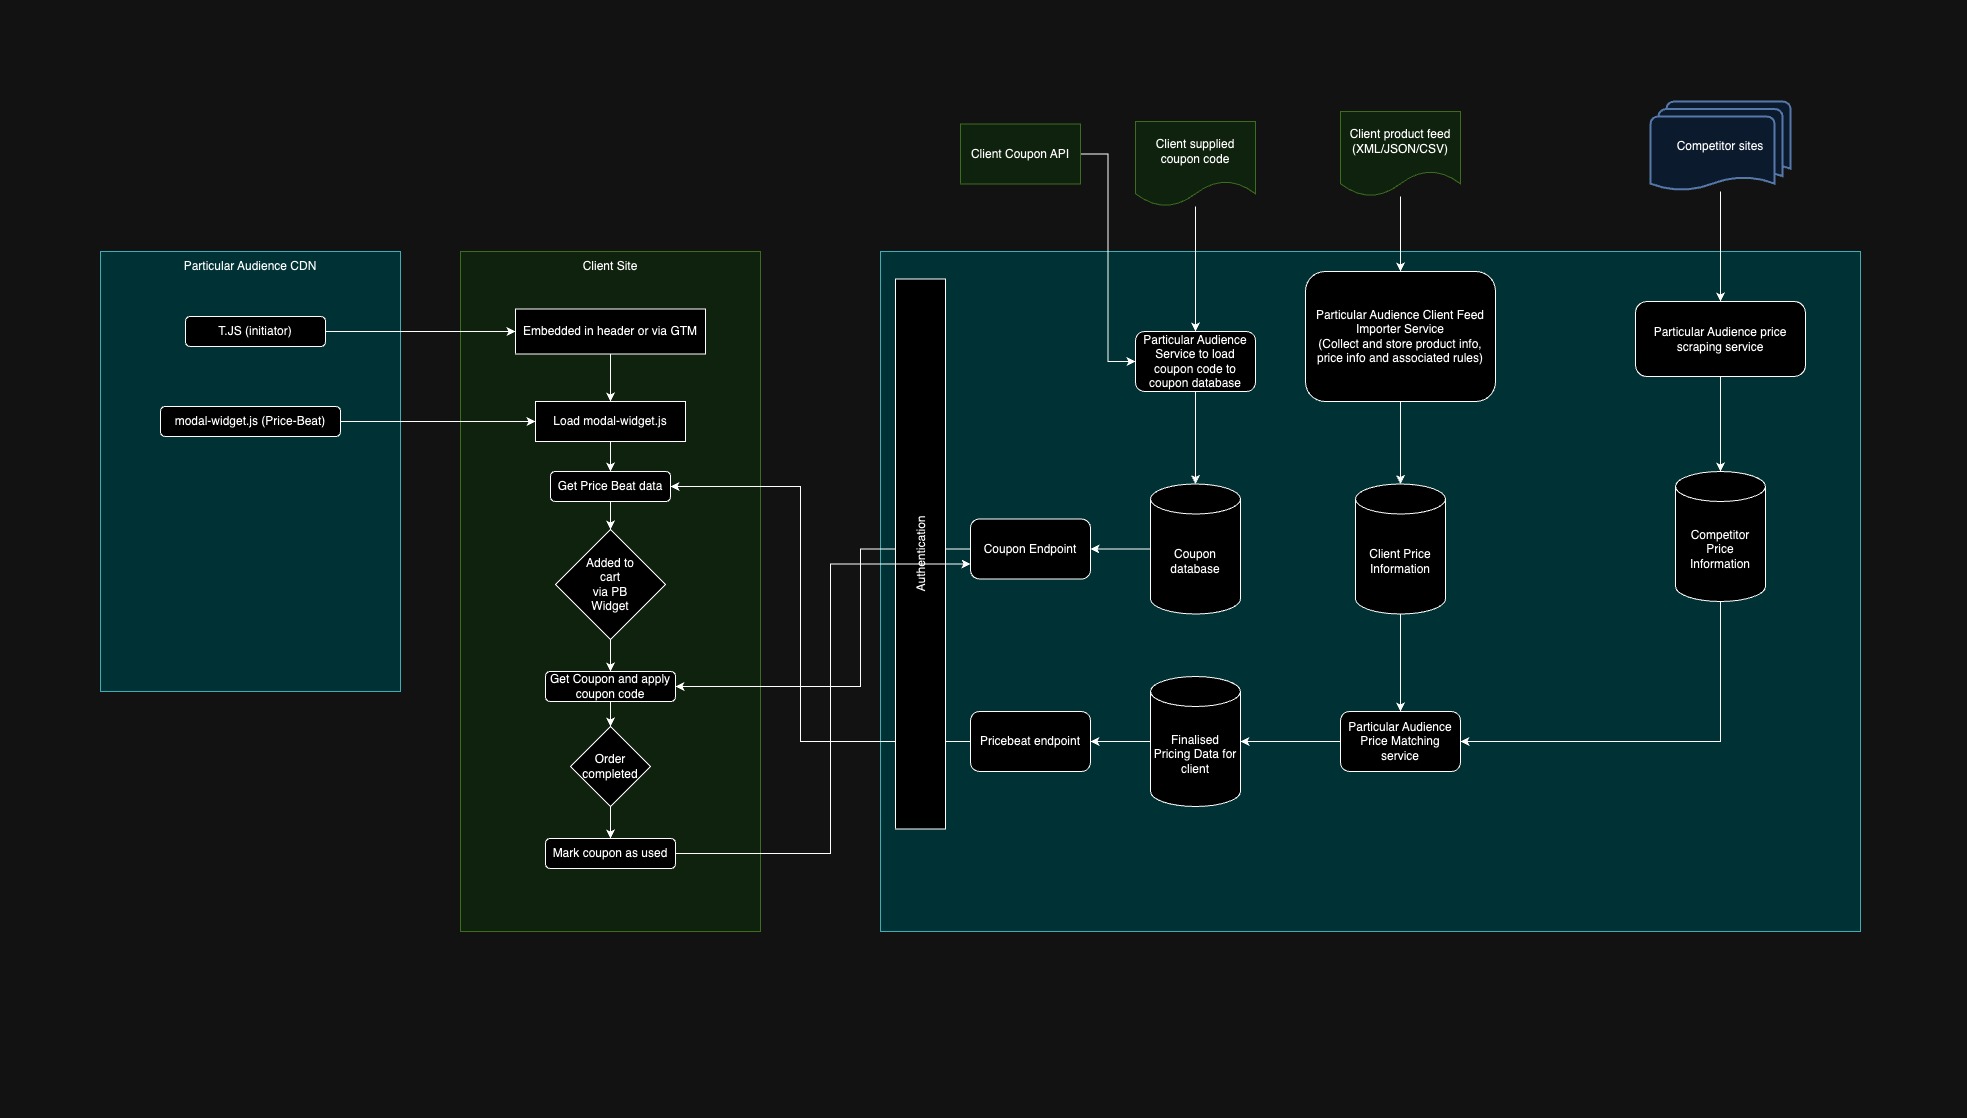Select the modal-widget.js (Price-Beat) box
1967x1118 pixels.
tap(250, 421)
